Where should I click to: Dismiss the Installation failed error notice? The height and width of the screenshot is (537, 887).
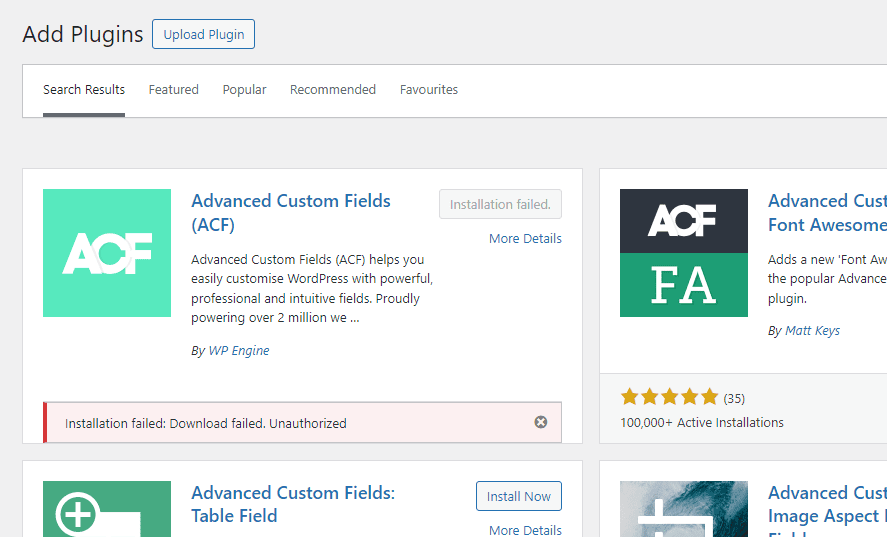coord(541,422)
